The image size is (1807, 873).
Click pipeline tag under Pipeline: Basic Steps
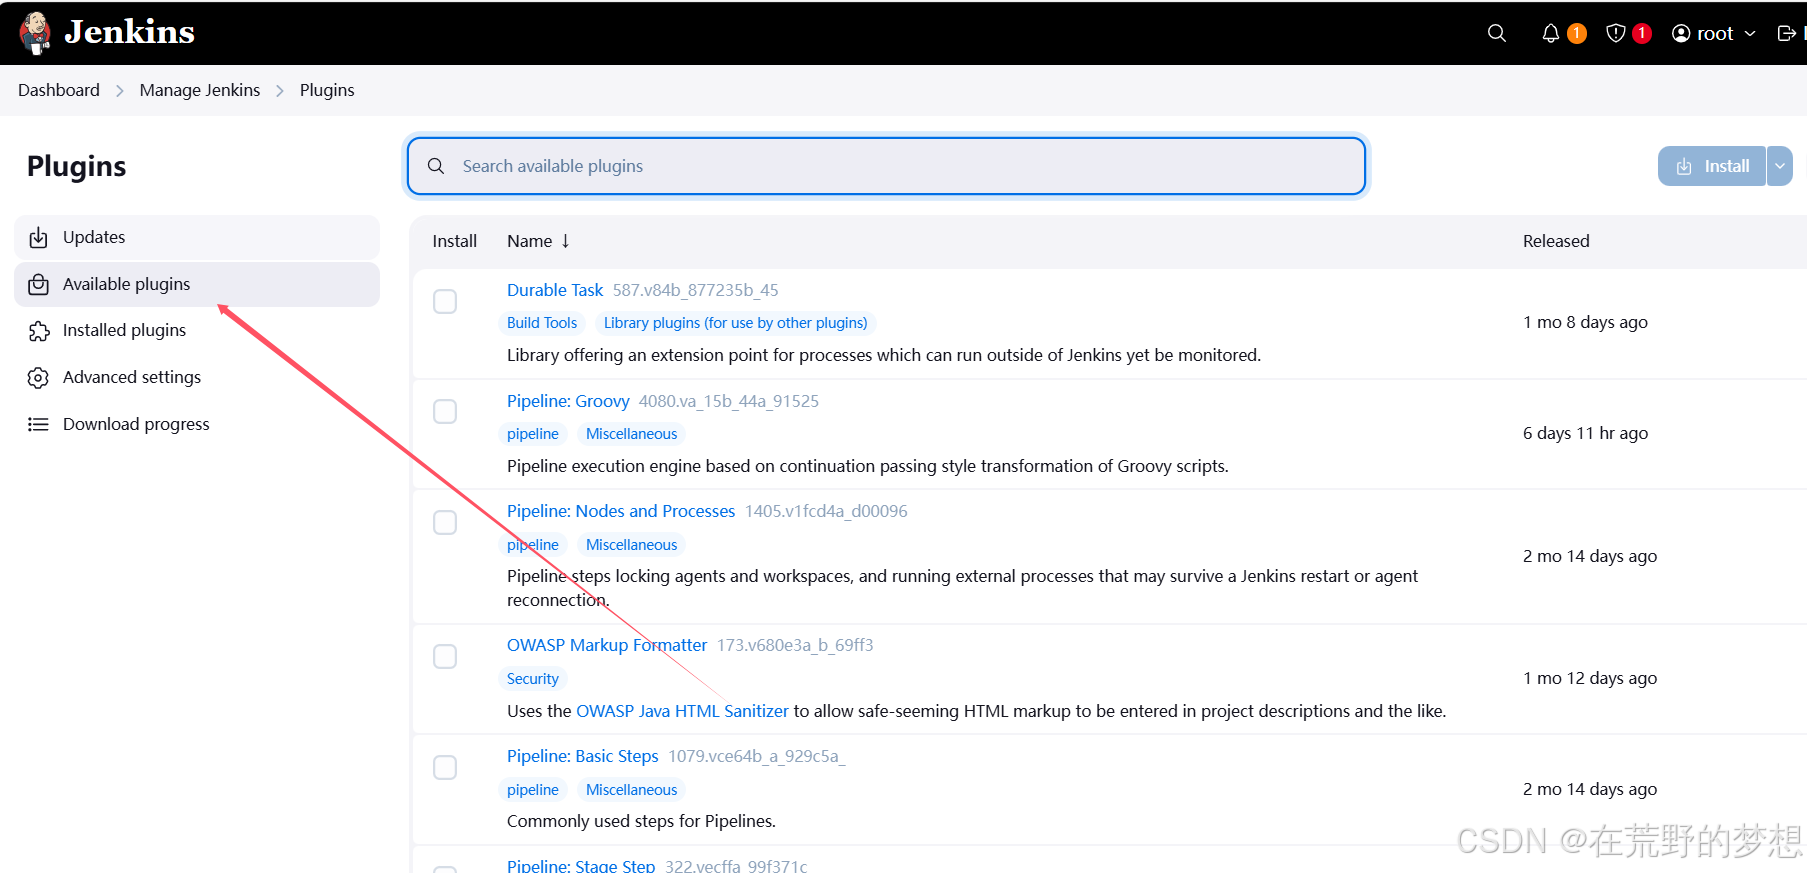pyautogui.click(x=533, y=790)
